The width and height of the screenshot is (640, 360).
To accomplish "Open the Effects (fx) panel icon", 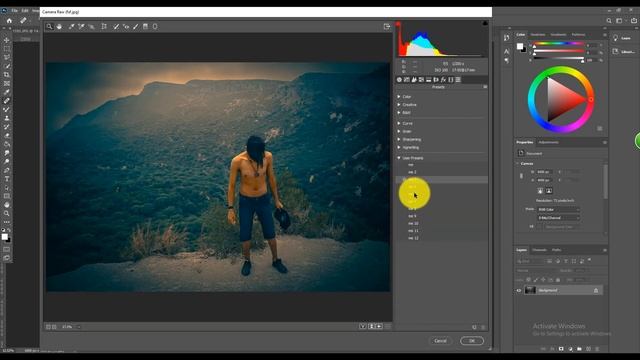I will (x=444, y=80).
